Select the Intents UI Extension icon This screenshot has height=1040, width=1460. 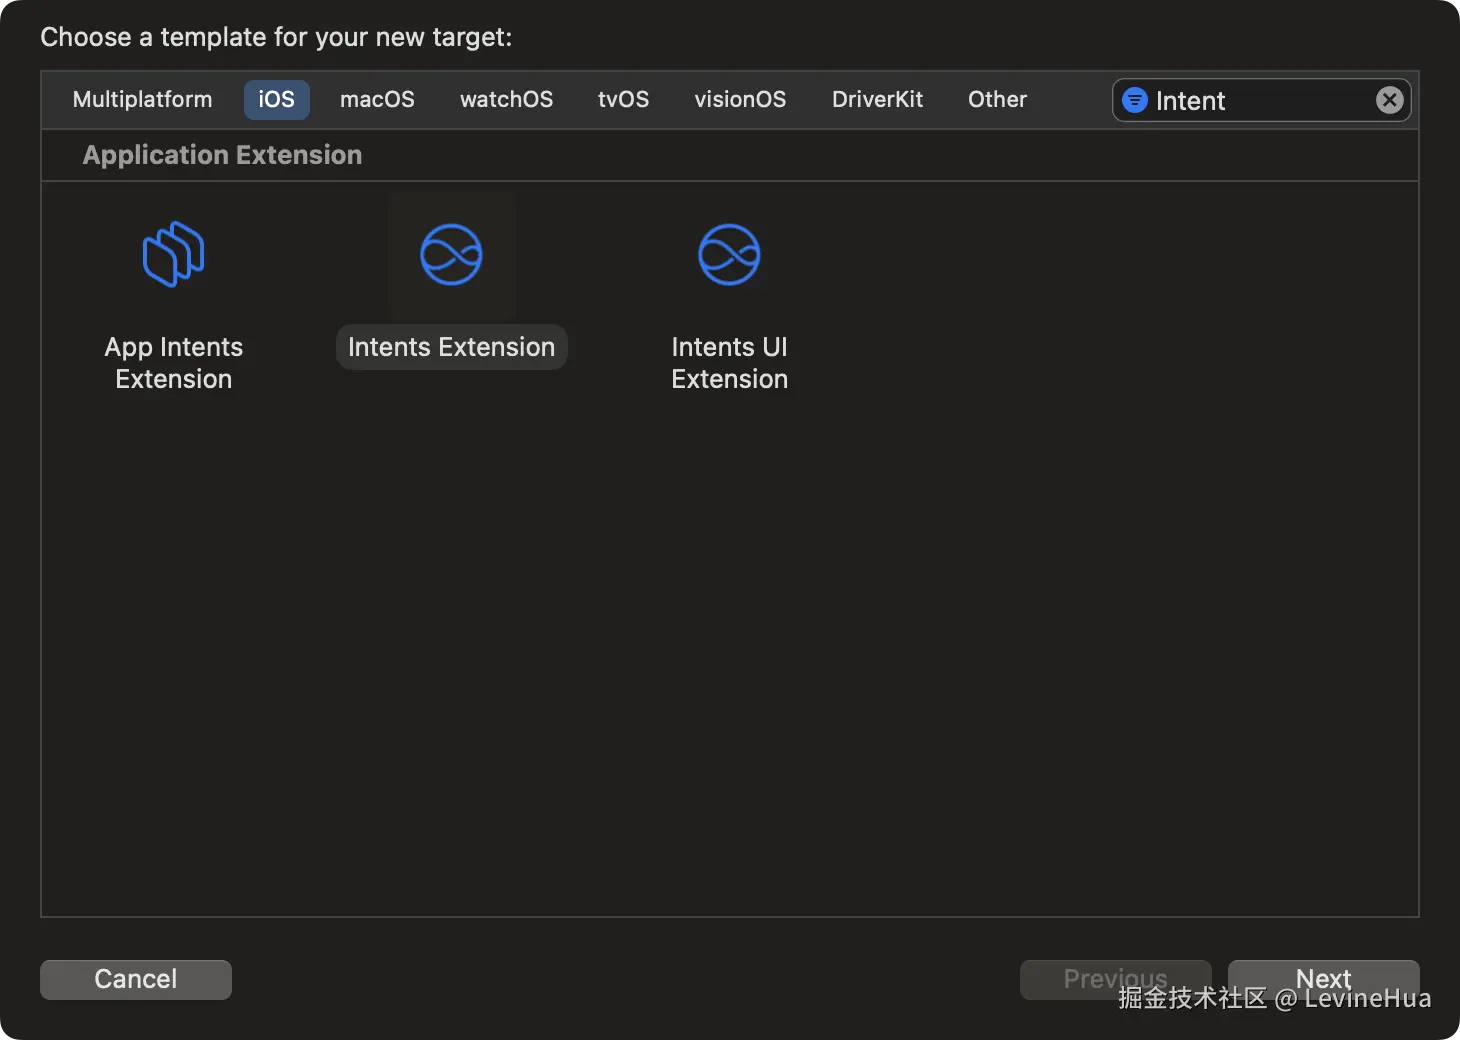[729, 254]
